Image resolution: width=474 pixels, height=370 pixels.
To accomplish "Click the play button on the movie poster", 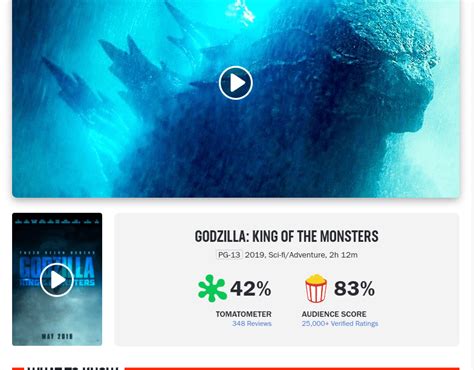I will (x=57, y=280).
